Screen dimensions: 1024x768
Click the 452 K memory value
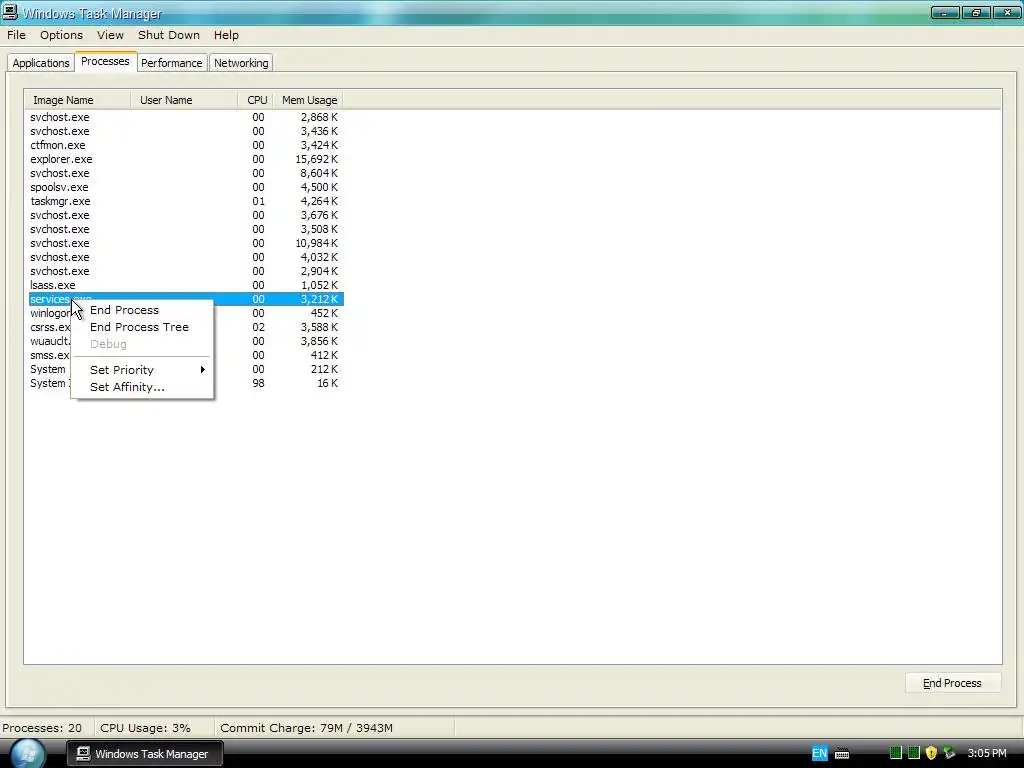pyautogui.click(x=324, y=313)
